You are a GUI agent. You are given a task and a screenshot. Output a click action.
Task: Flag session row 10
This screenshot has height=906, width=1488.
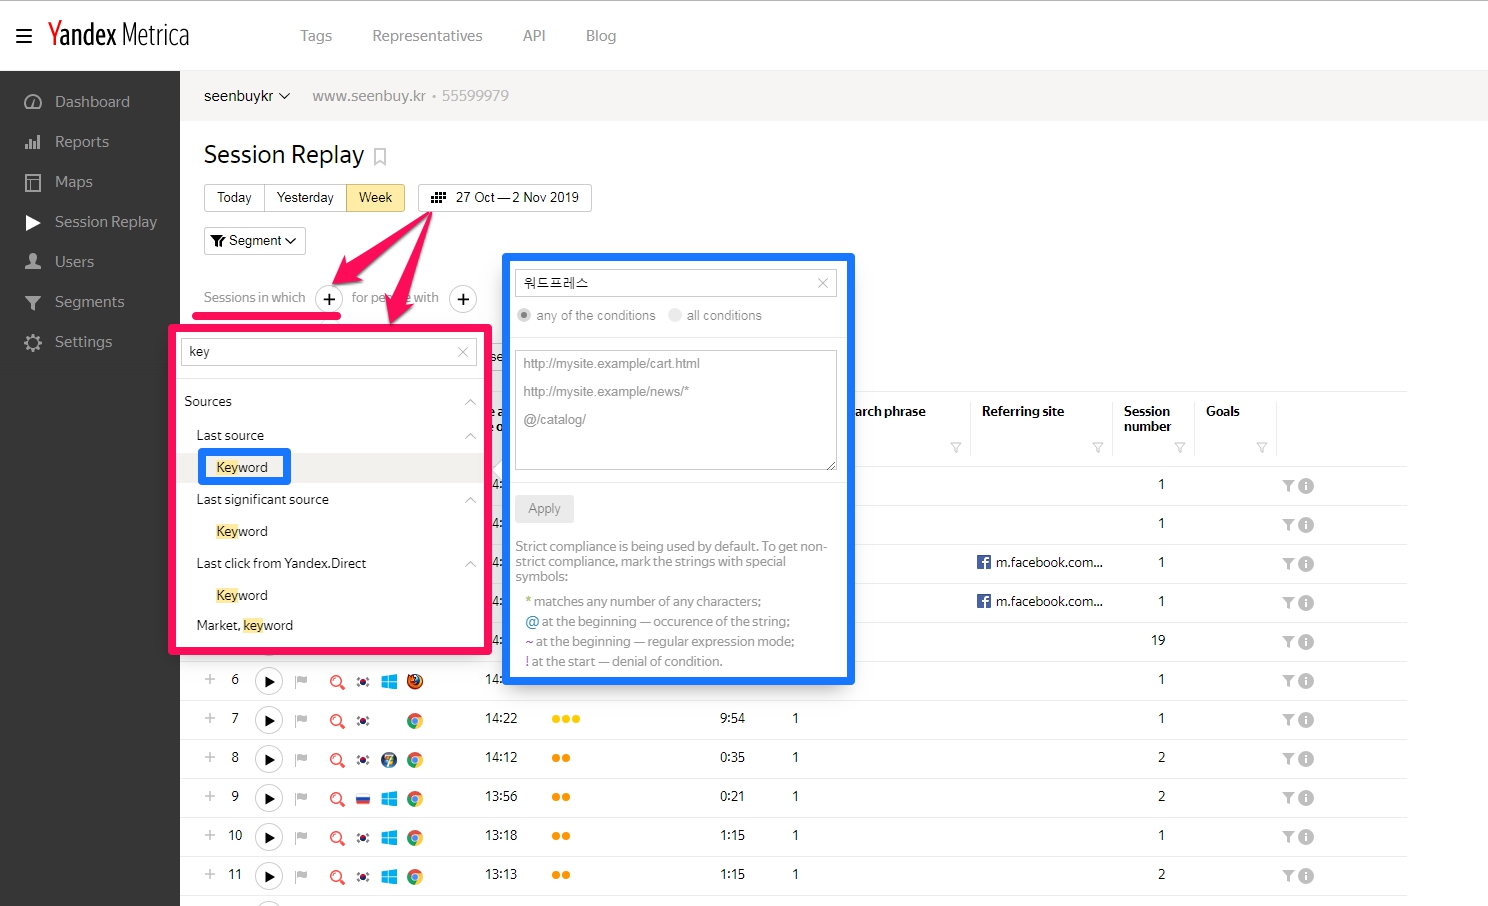pyautogui.click(x=301, y=837)
